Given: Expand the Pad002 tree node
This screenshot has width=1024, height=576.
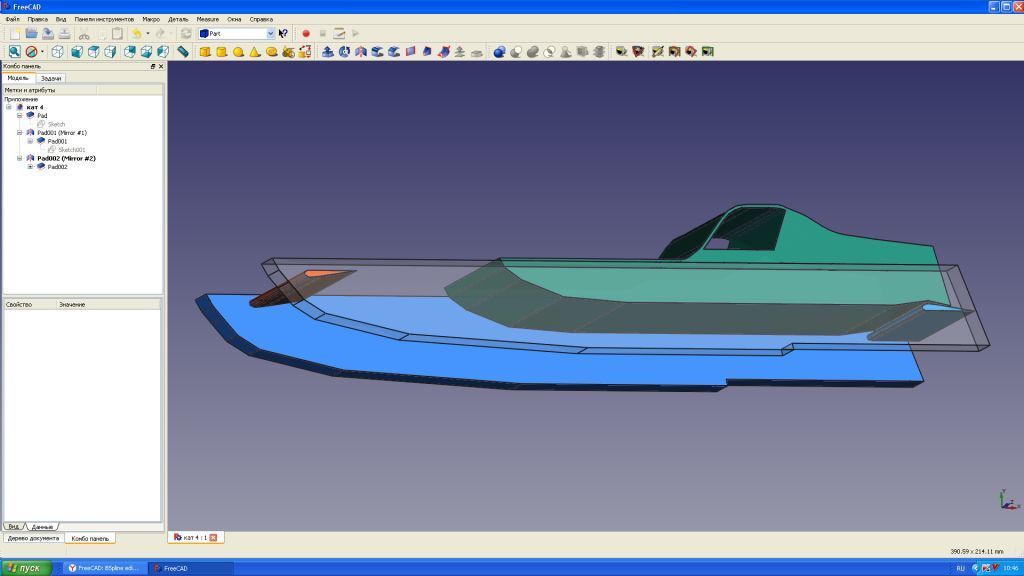Looking at the screenshot, I should (30, 167).
